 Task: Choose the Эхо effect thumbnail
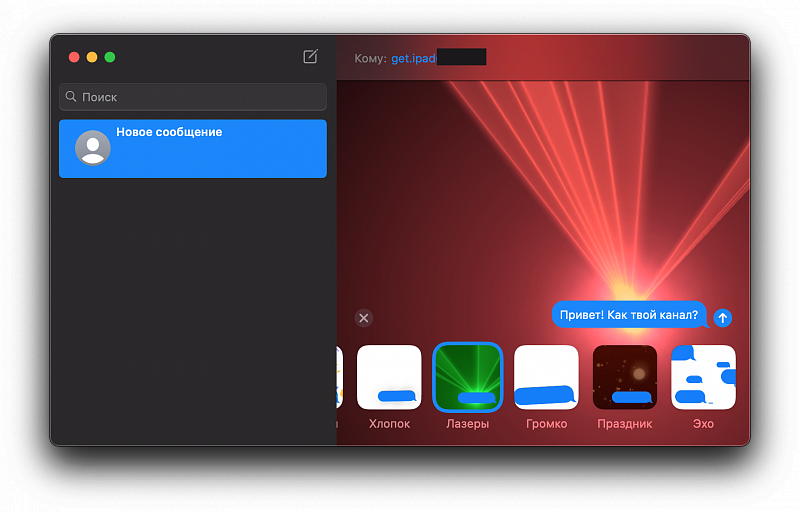tap(704, 377)
